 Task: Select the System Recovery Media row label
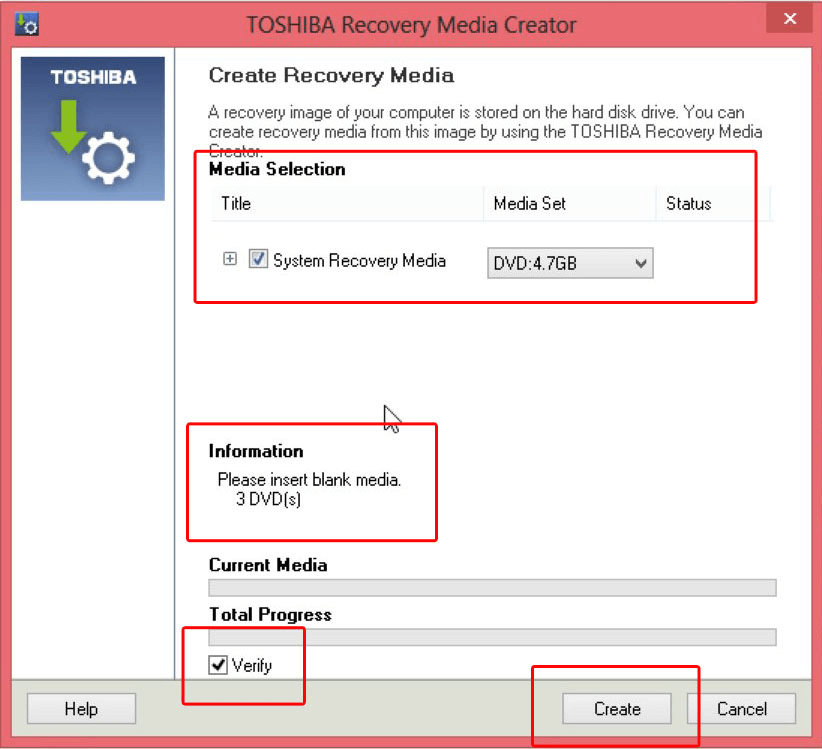click(x=360, y=260)
